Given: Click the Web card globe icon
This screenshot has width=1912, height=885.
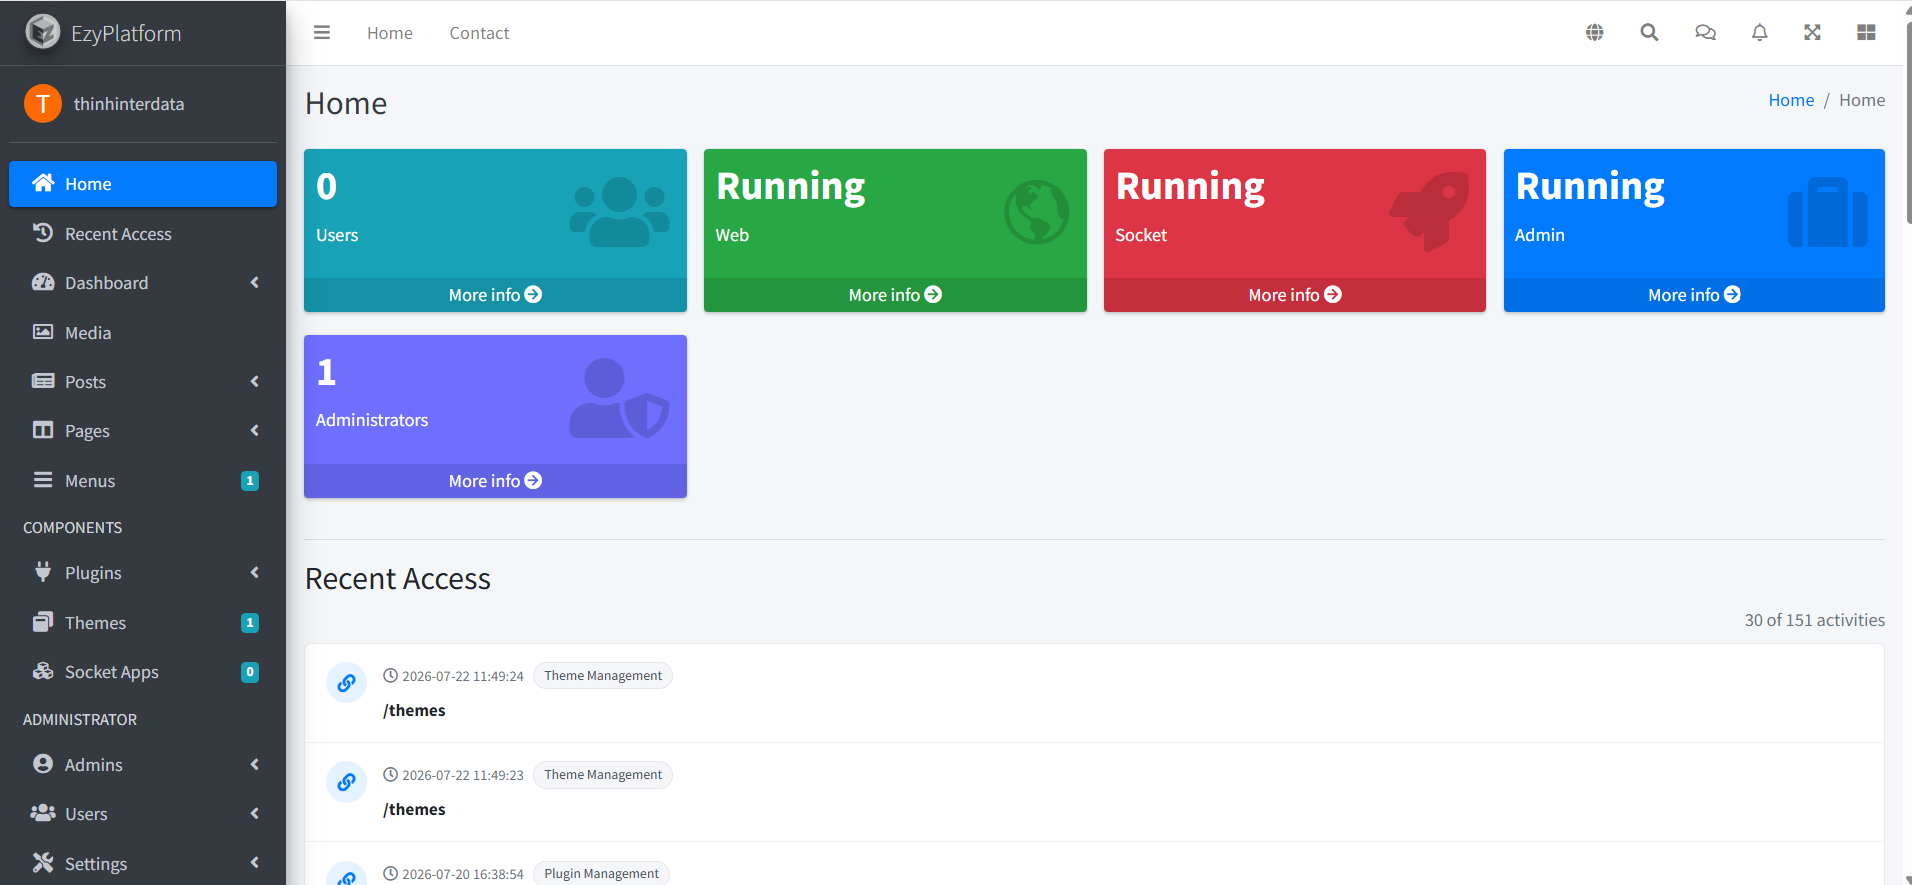Looking at the screenshot, I should coord(1037,212).
